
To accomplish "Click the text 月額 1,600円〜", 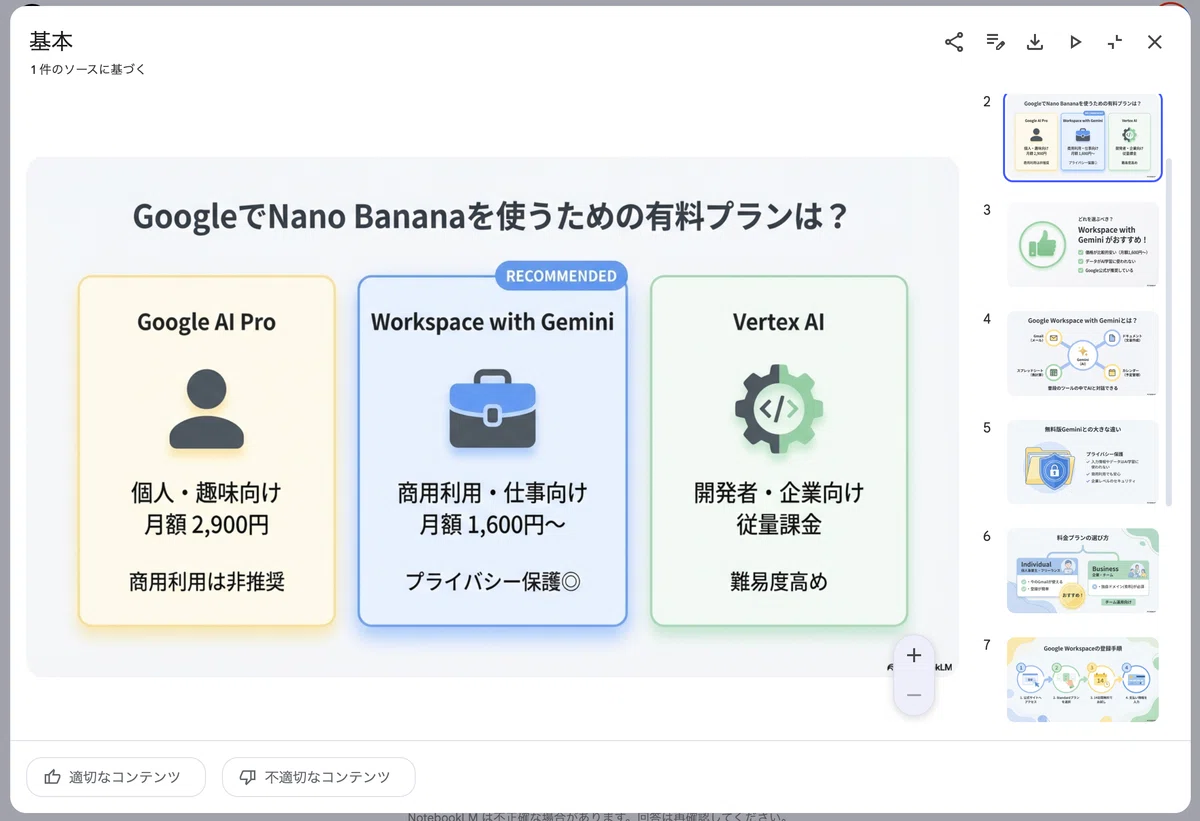I will [493, 525].
